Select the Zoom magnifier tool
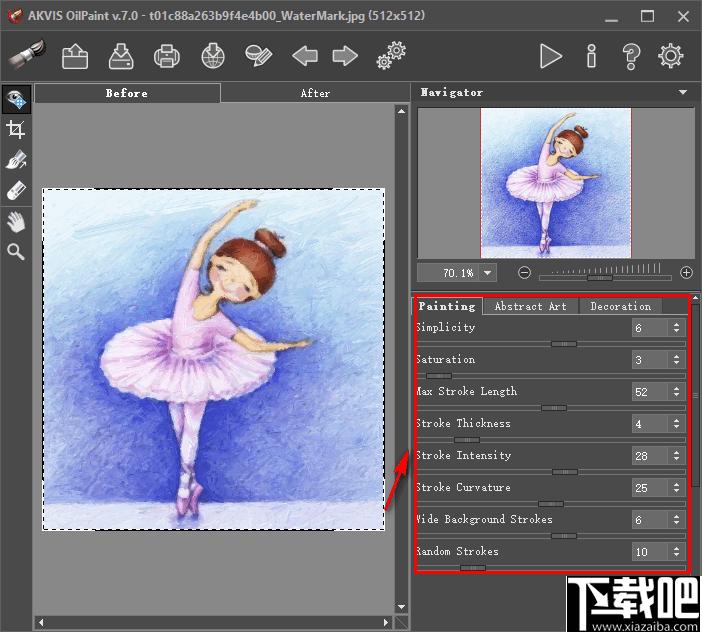Screen dimensions: 702x632 pyautogui.click(x=16, y=252)
